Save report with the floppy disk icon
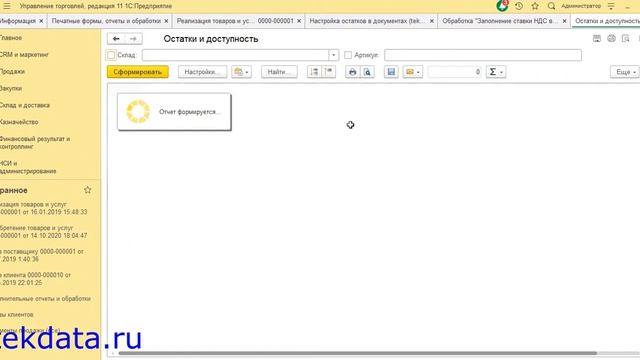Screen dimensions: 640x360 (x=391, y=72)
